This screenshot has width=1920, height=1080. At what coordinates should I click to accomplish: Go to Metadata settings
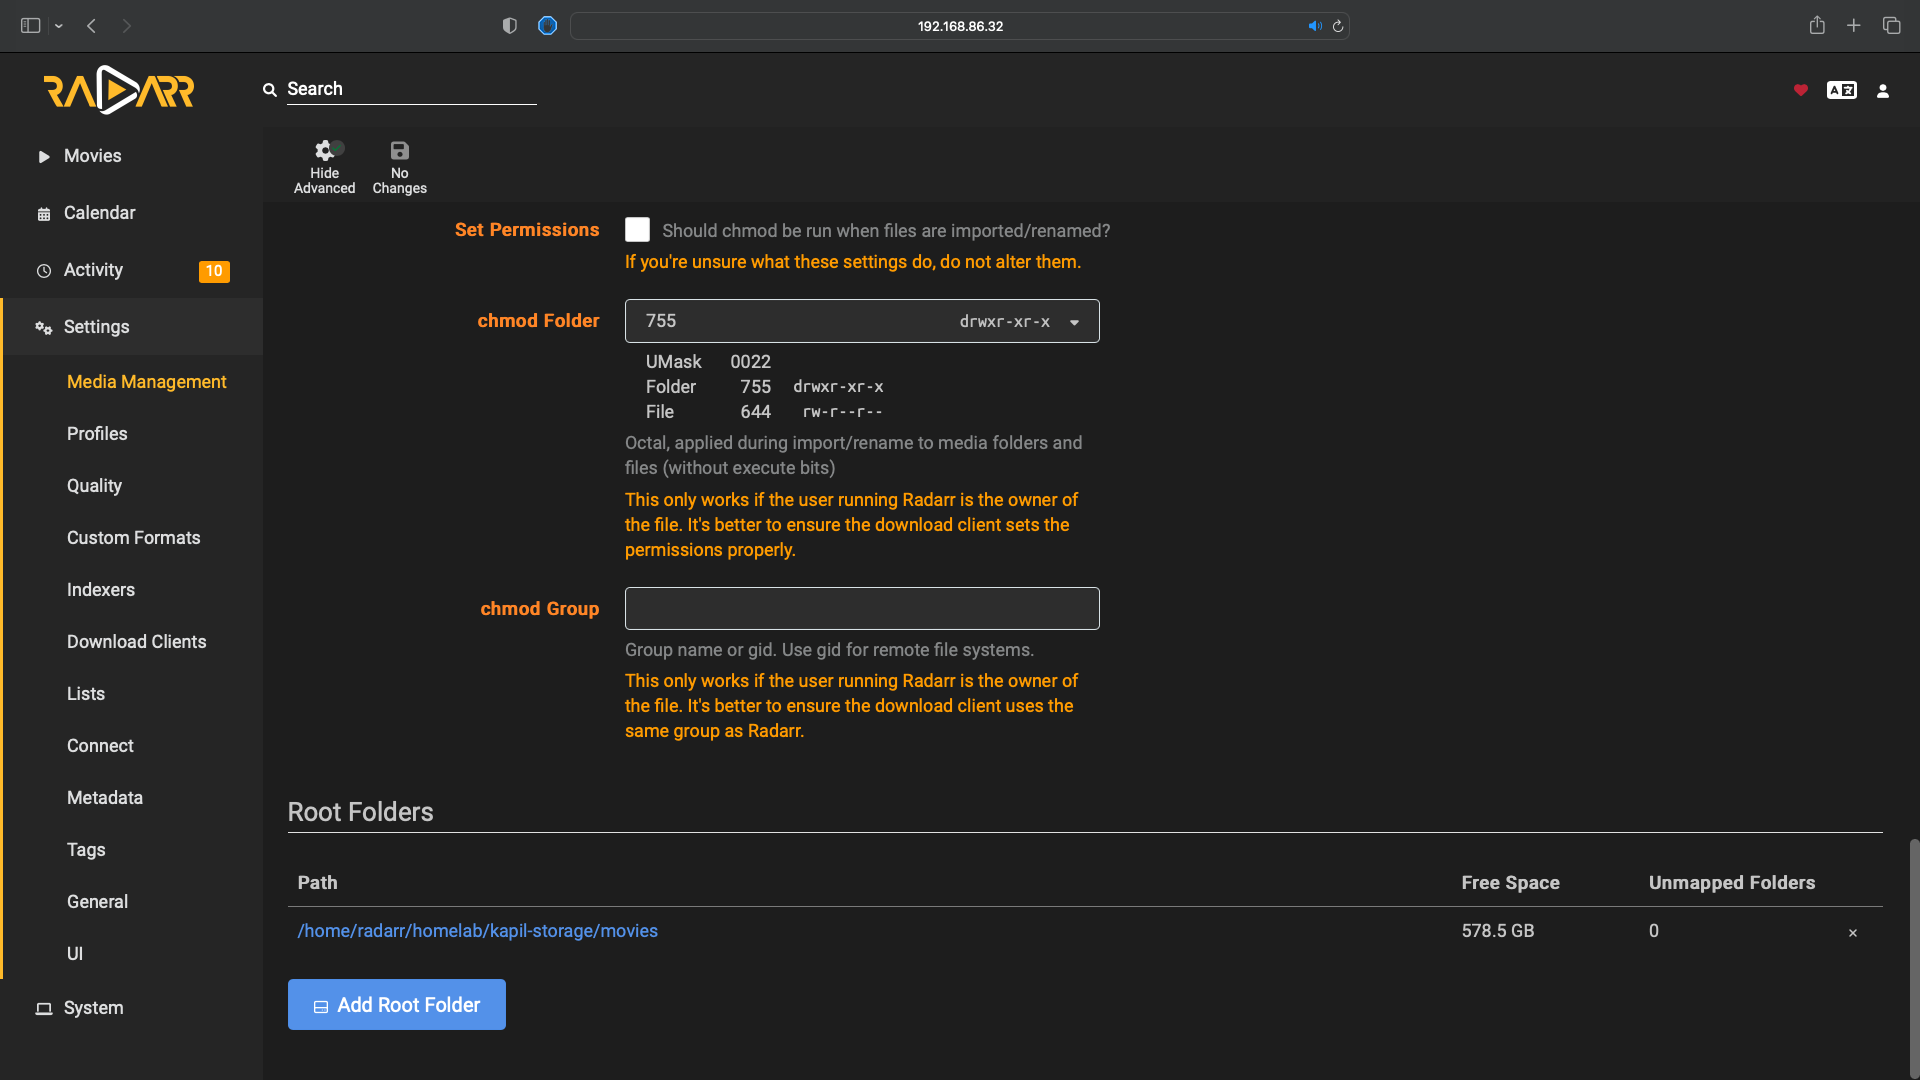105,798
